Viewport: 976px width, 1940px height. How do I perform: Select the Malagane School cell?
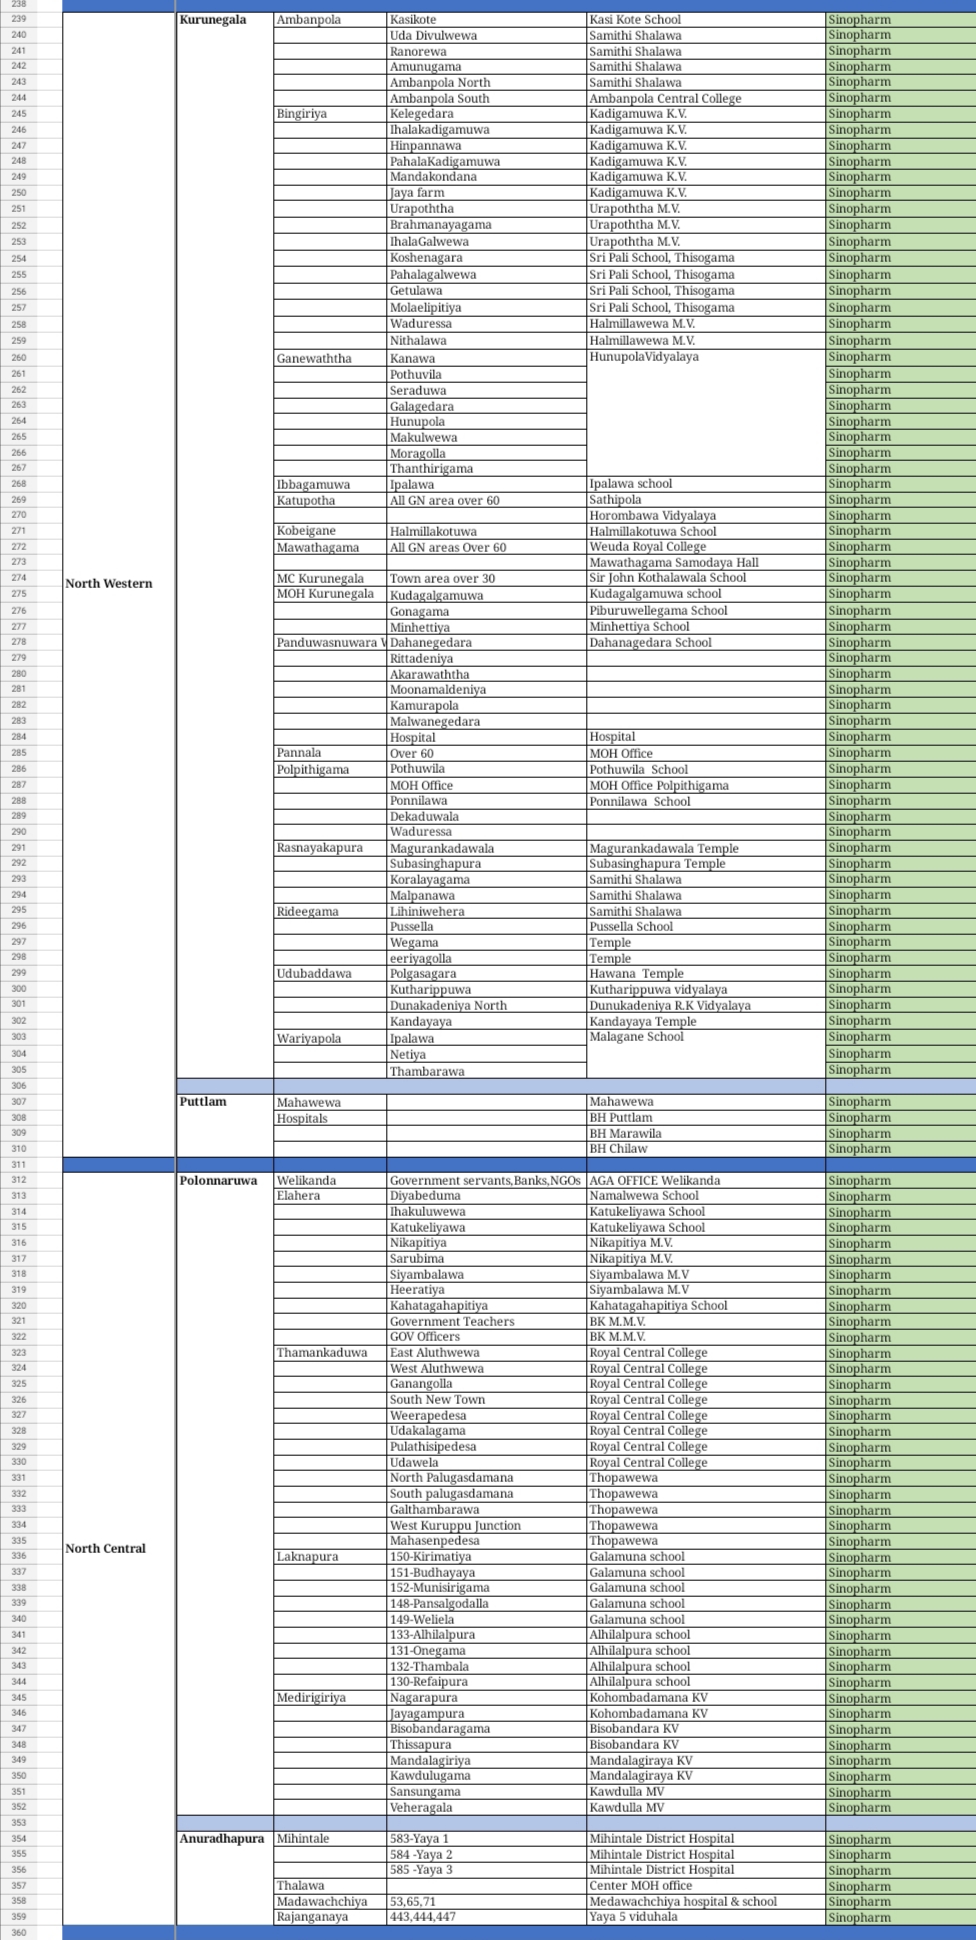click(x=706, y=1053)
